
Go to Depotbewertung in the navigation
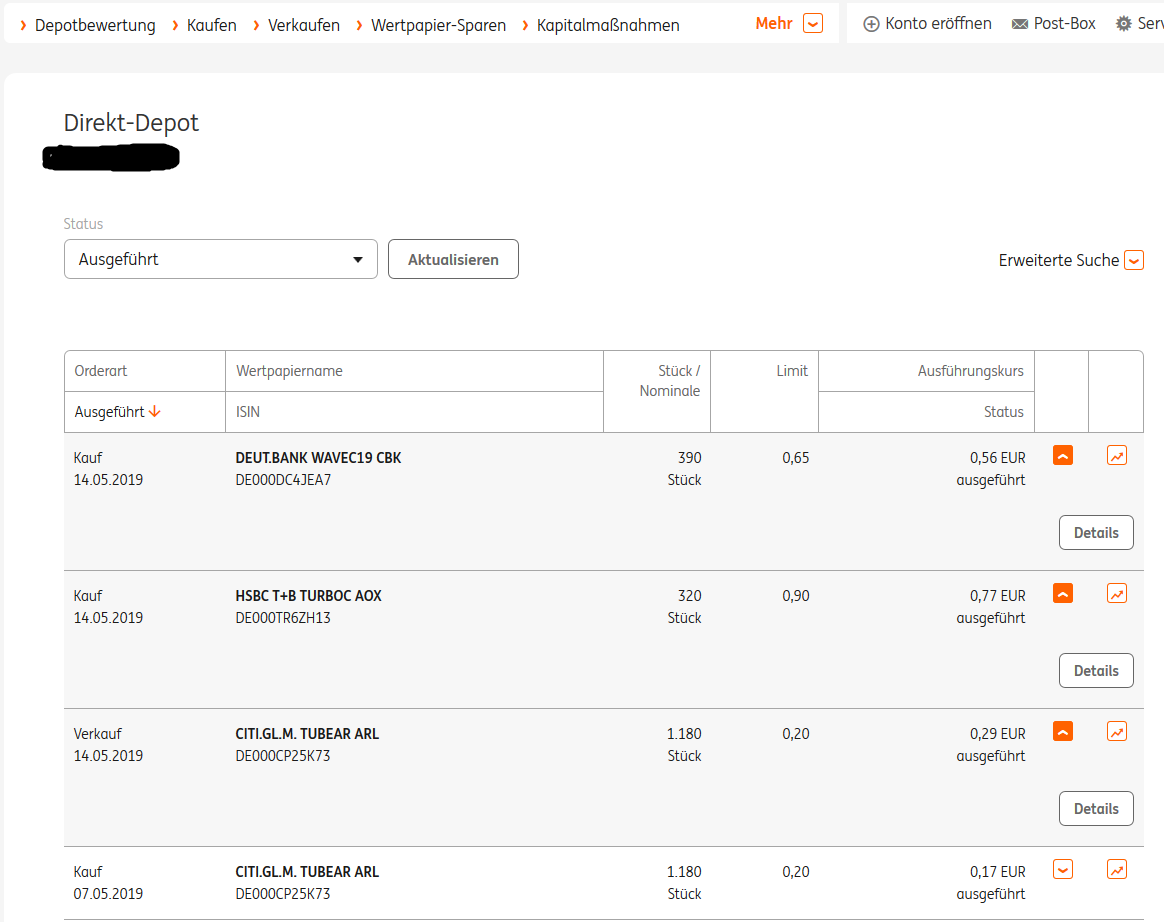click(95, 25)
